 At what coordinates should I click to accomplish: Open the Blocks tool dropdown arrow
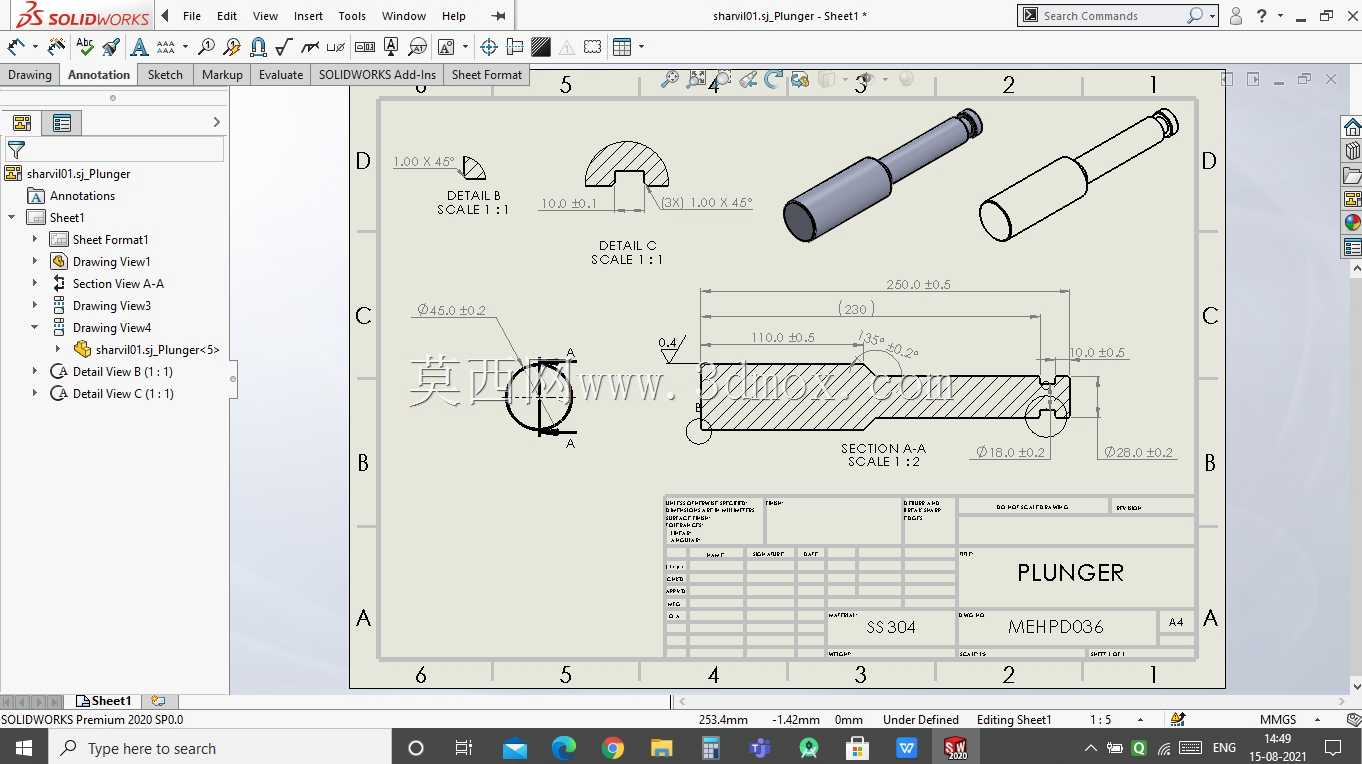click(465, 46)
